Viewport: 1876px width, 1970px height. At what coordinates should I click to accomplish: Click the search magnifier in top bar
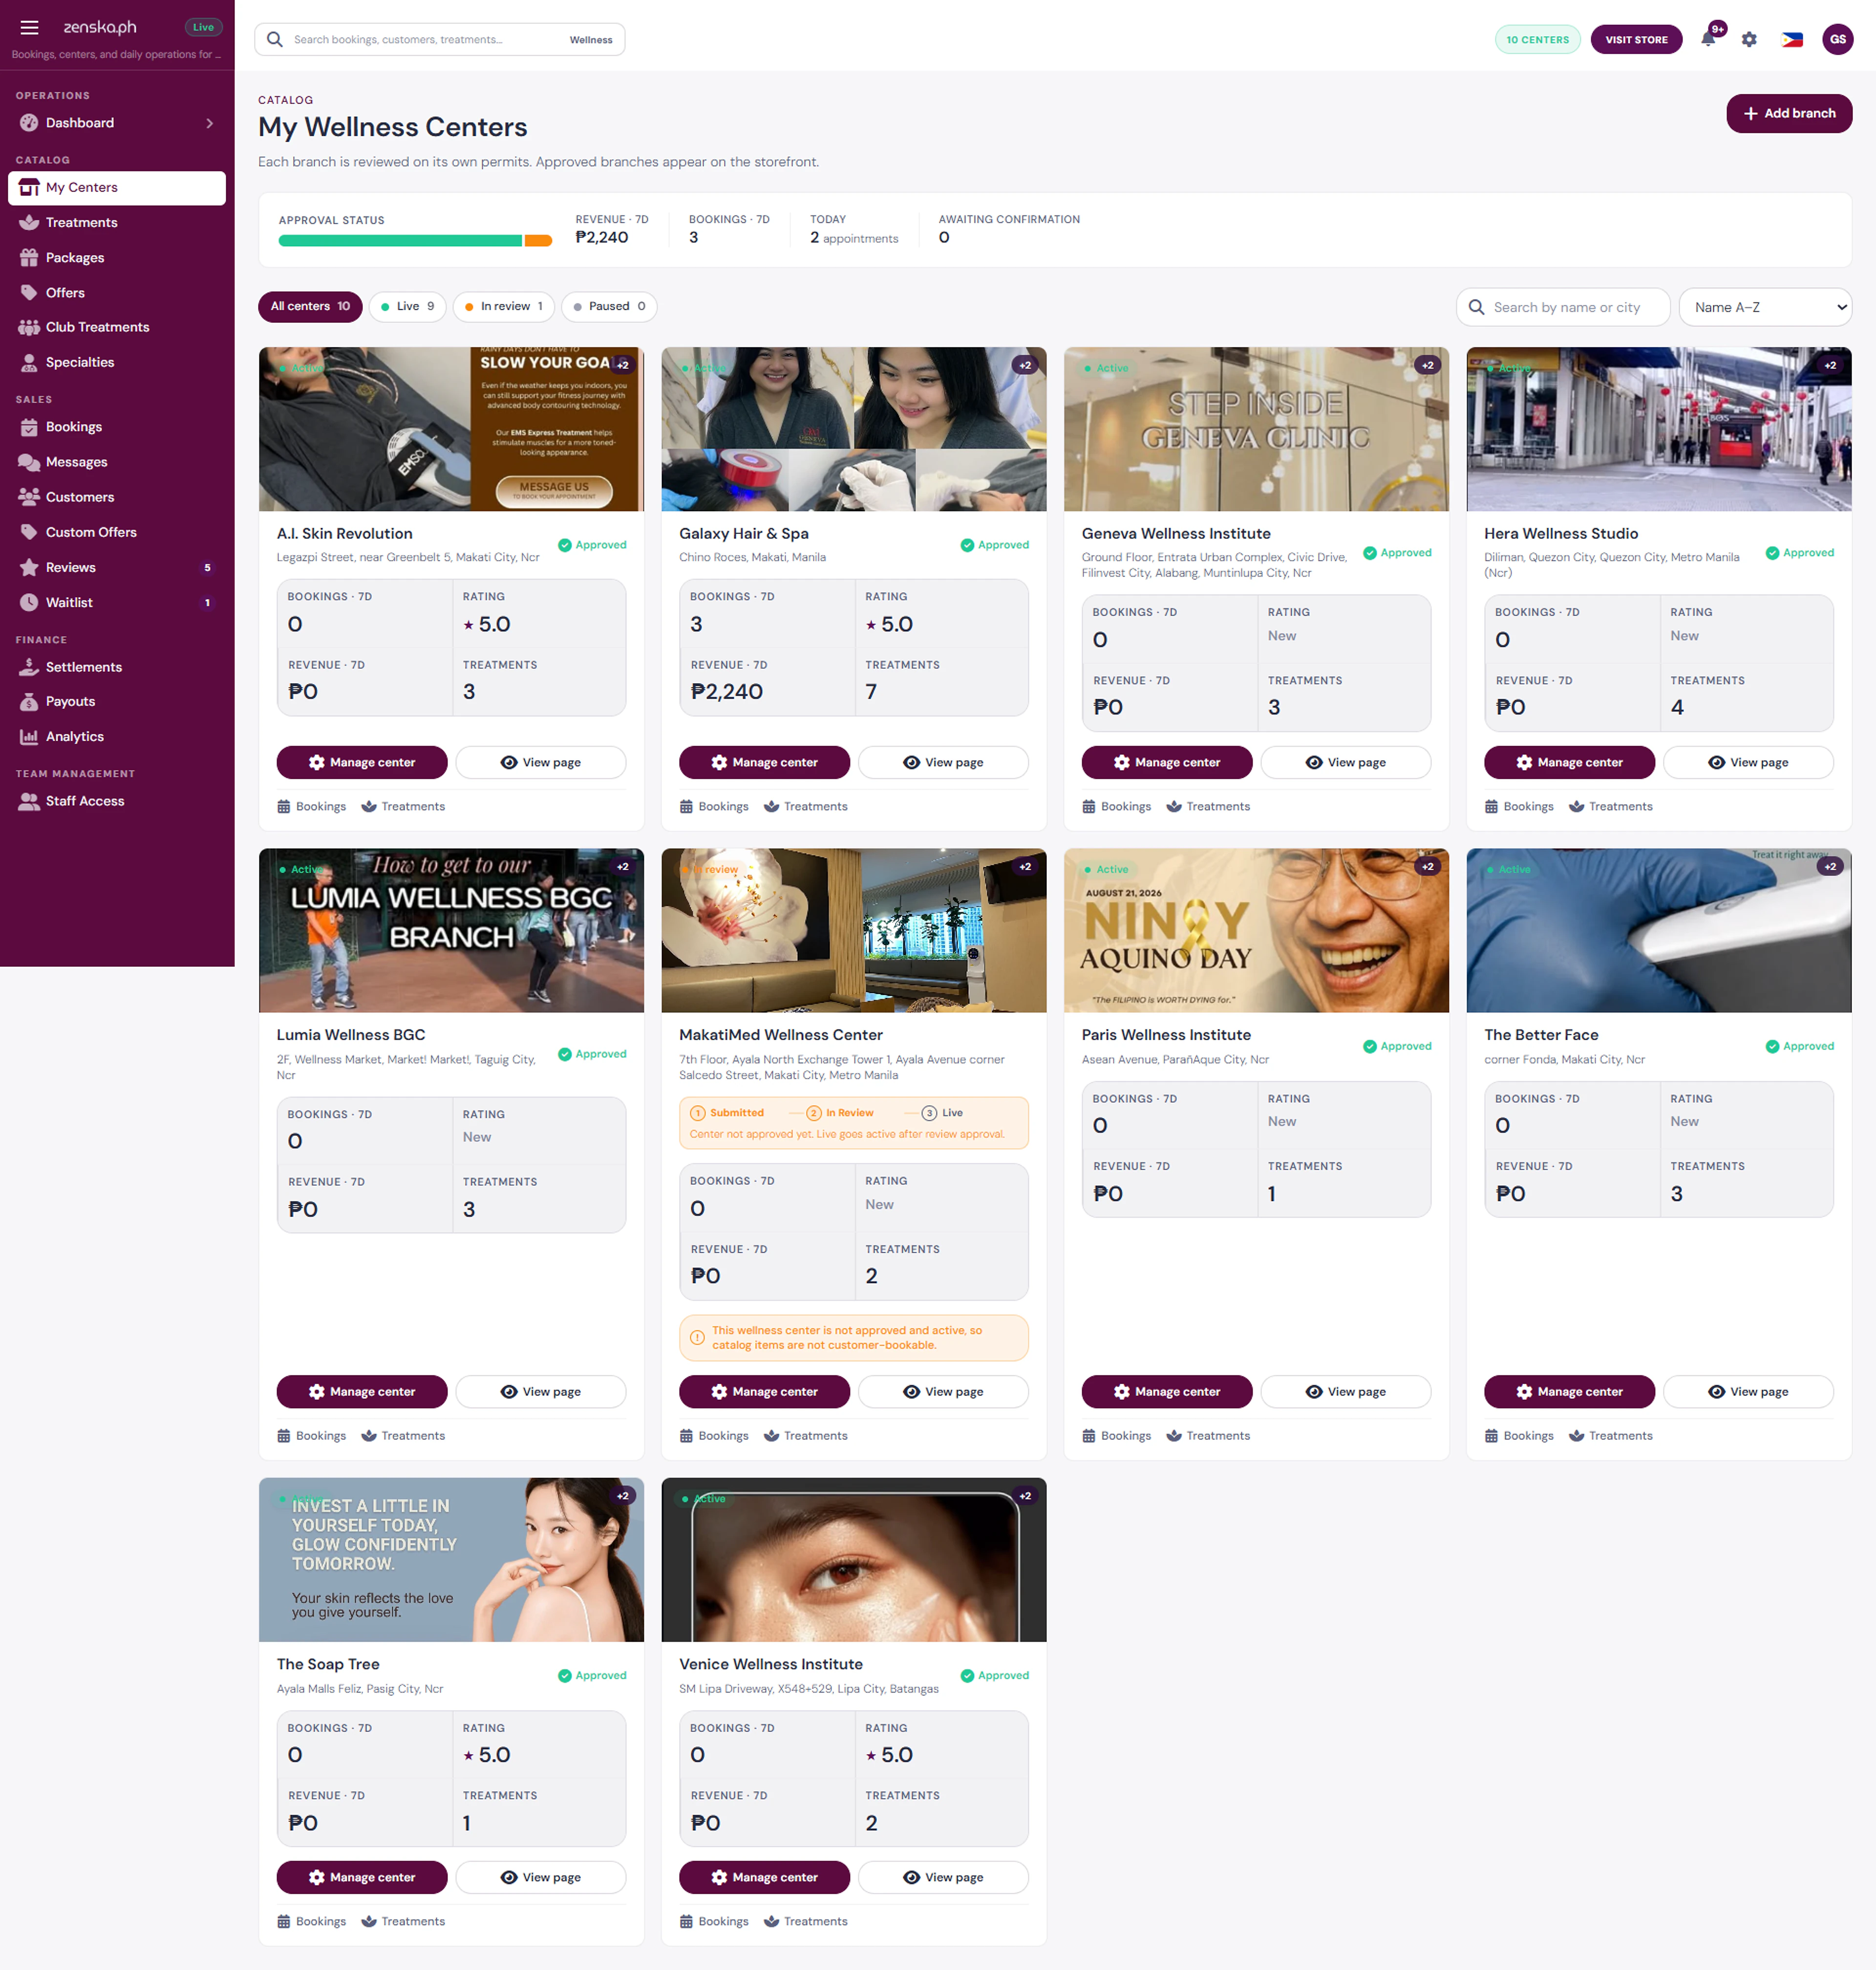[x=275, y=40]
